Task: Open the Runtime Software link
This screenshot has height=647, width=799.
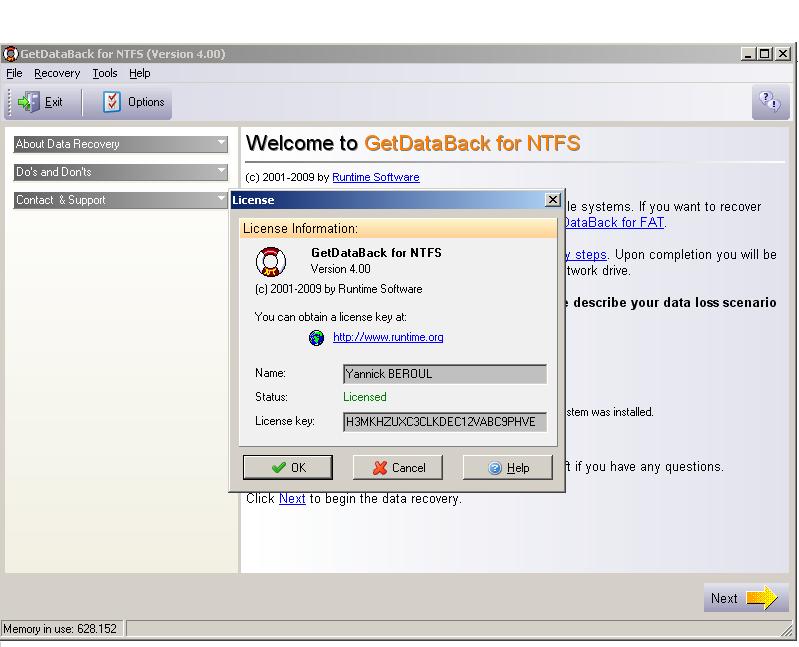Action: [x=376, y=177]
